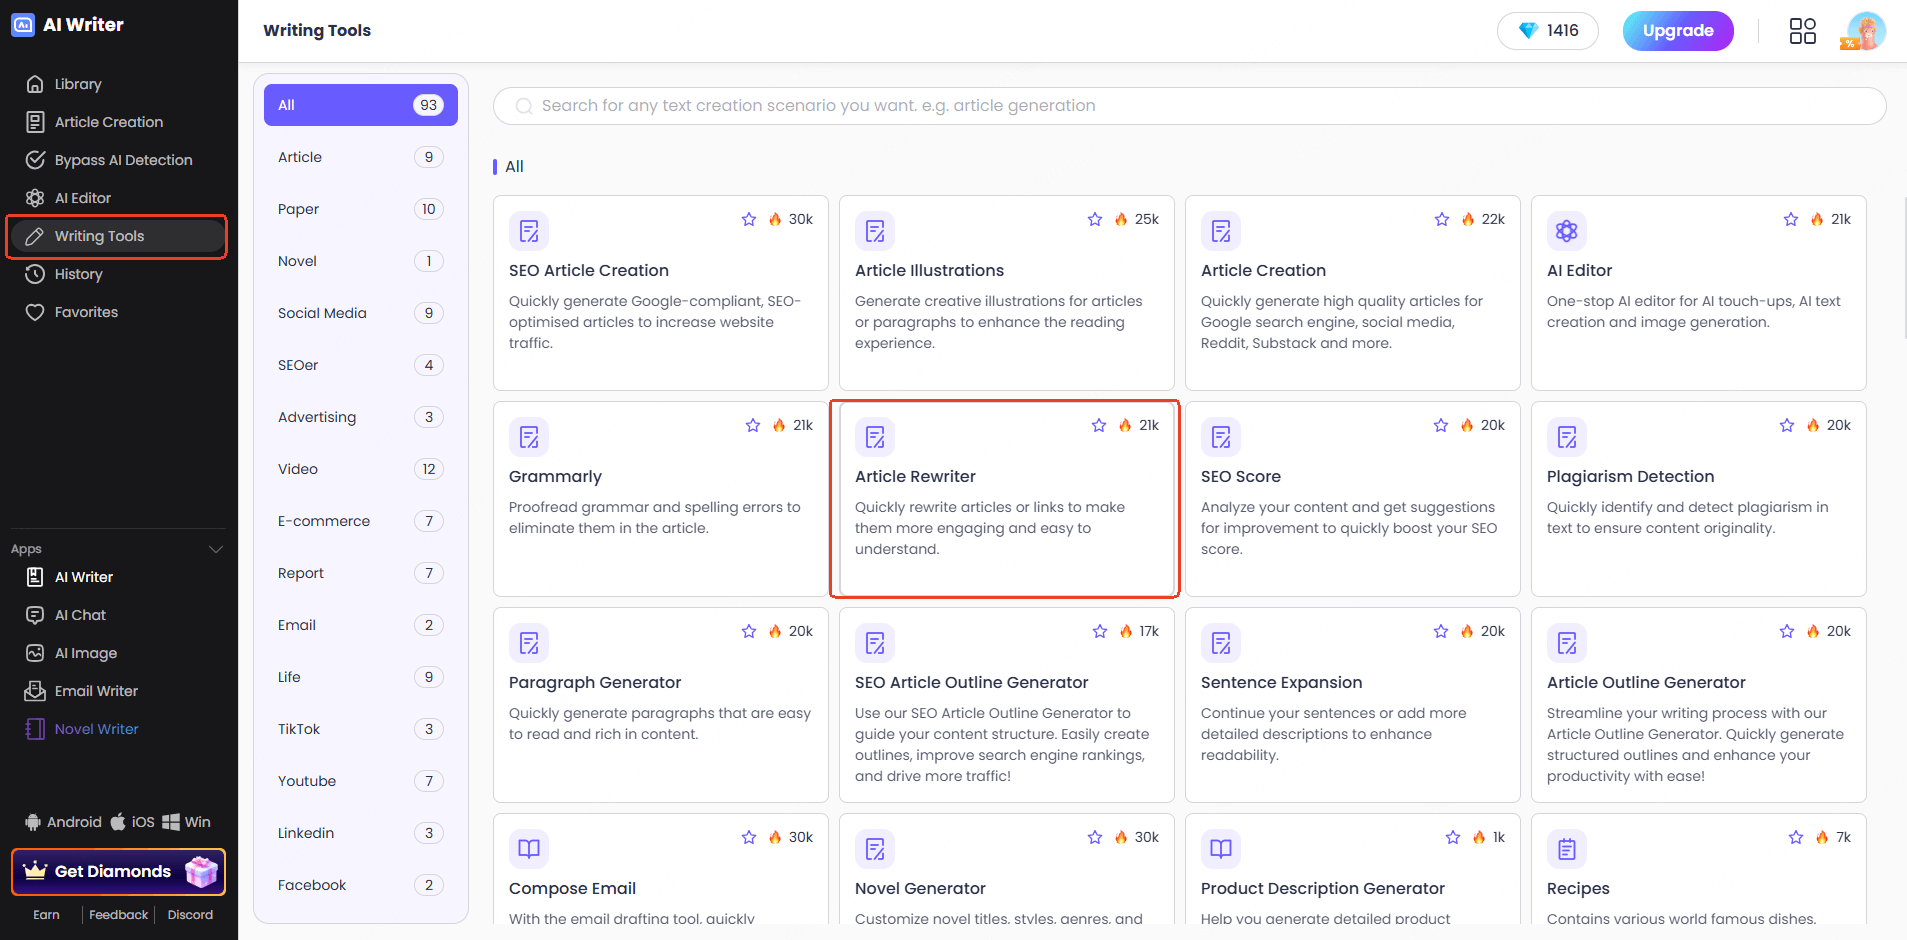Star the Sentence Expansion card
The image size is (1907, 940).
pos(1441,631)
